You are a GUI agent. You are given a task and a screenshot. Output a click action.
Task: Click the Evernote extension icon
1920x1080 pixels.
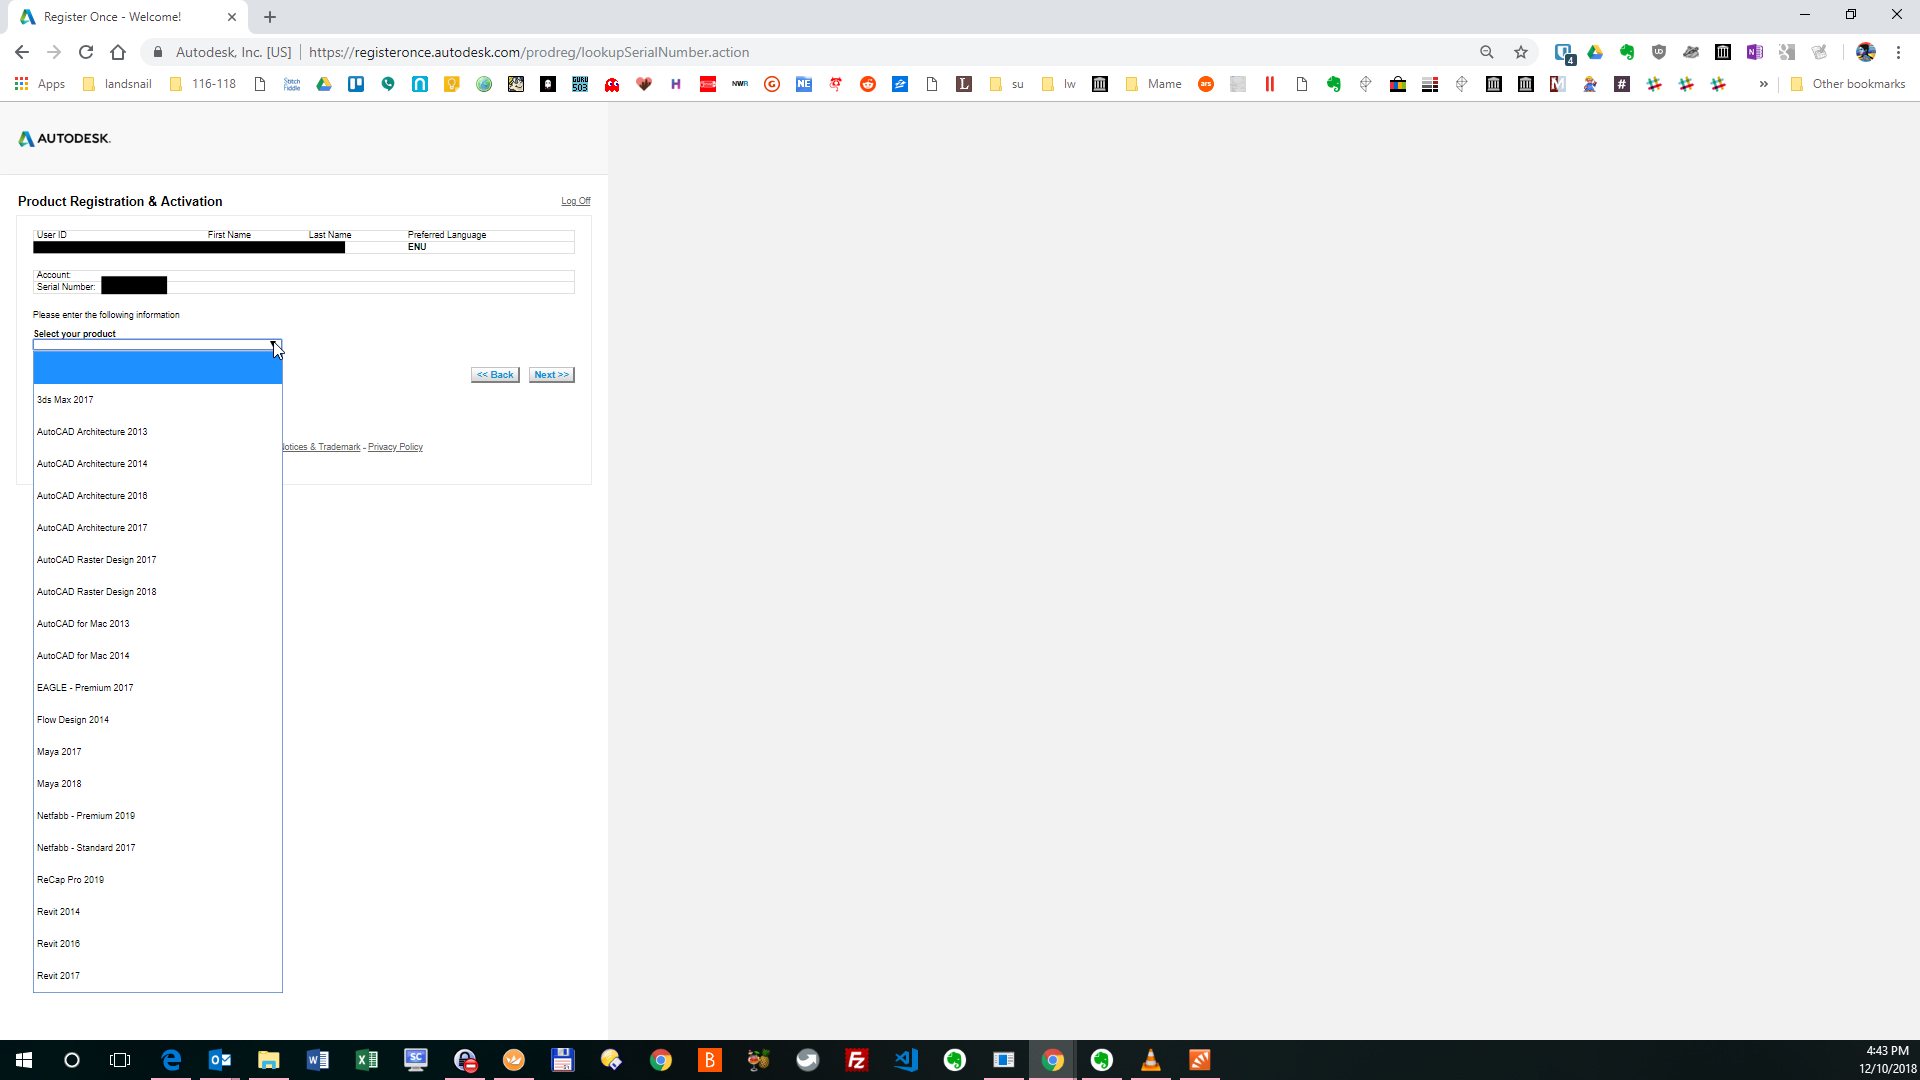point(1627,52)
